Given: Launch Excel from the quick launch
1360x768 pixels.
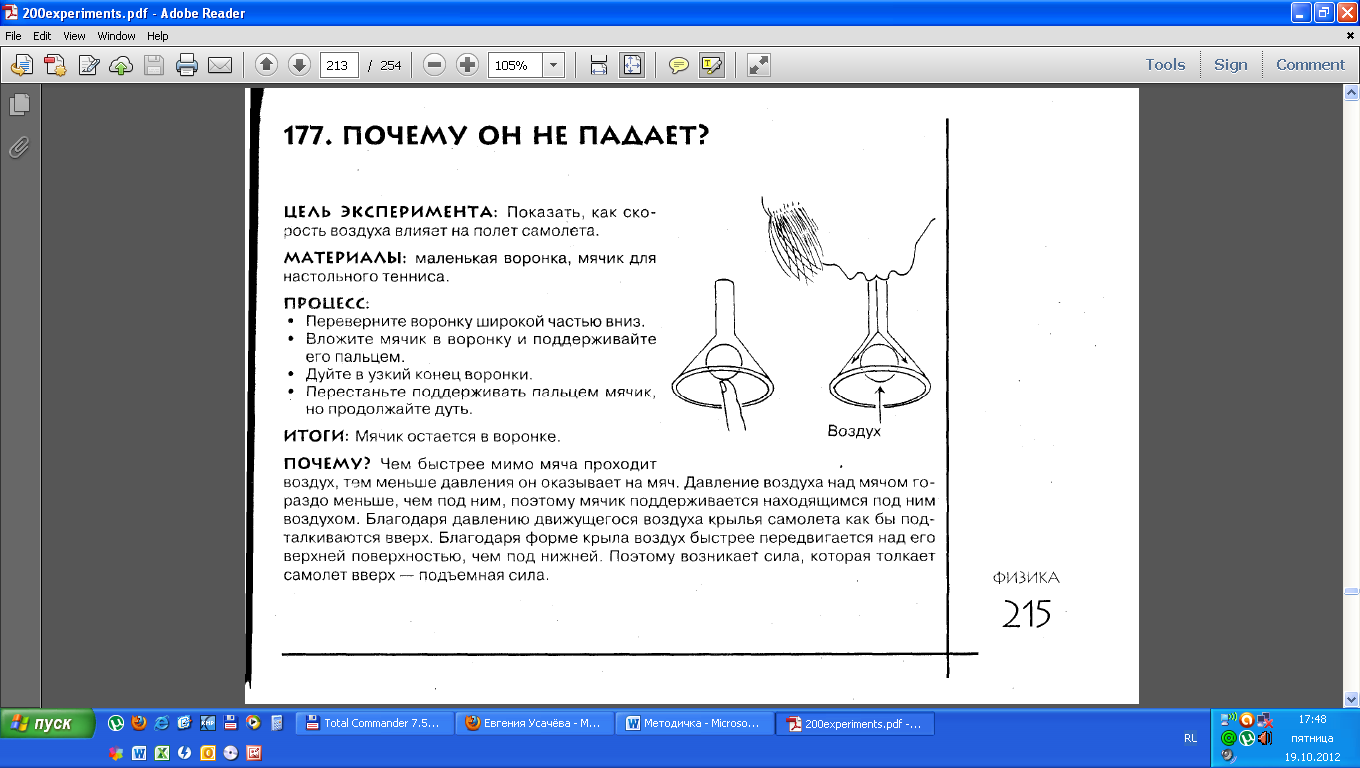Looking at the screenshot, I should (161, 753).
